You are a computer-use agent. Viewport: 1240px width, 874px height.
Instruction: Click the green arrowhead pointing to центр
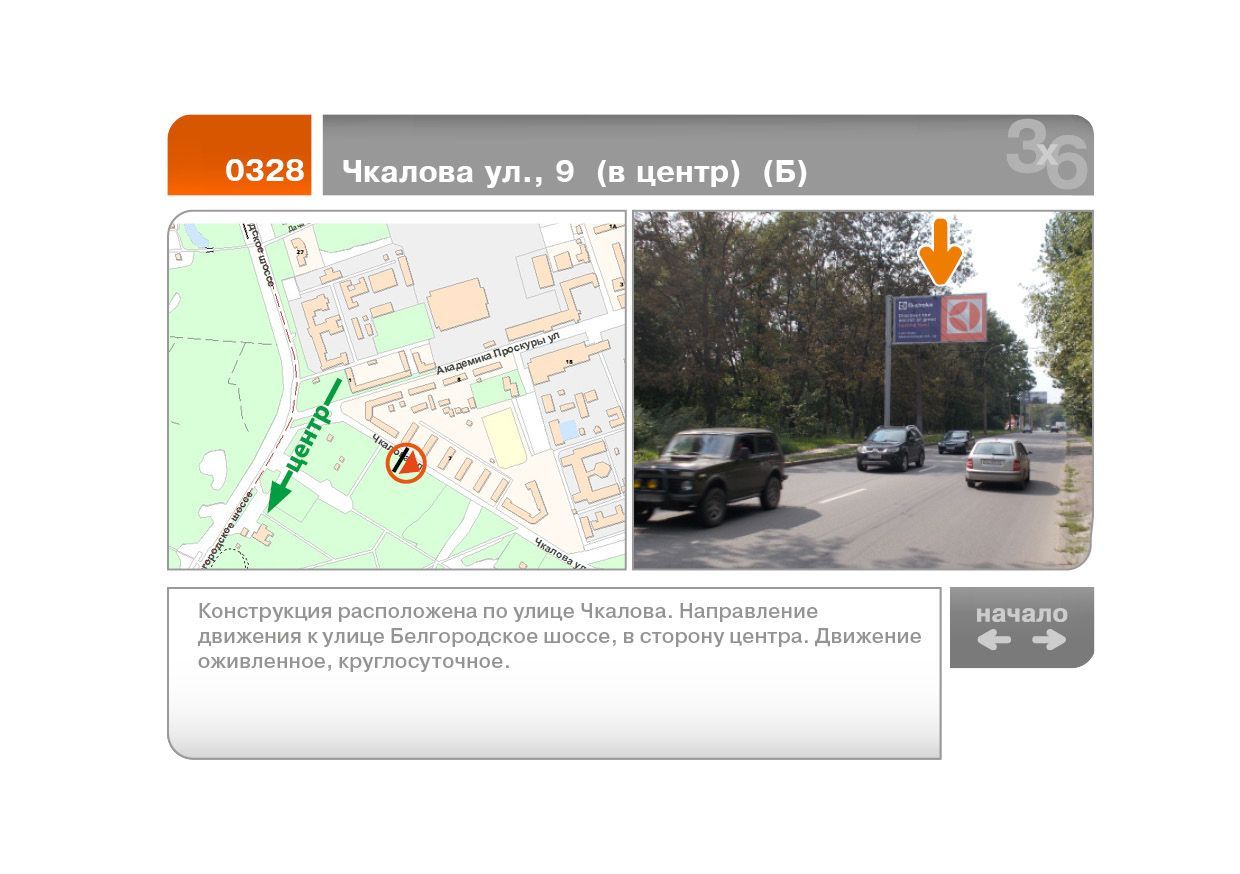point(278,496)
